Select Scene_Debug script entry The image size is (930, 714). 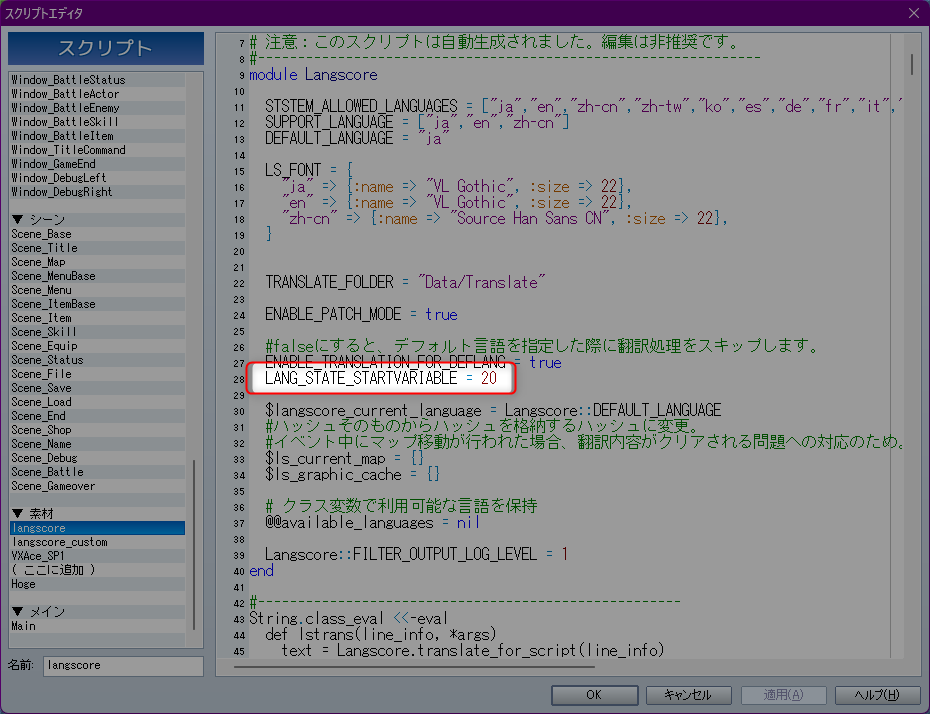click(x=98, y=458)
